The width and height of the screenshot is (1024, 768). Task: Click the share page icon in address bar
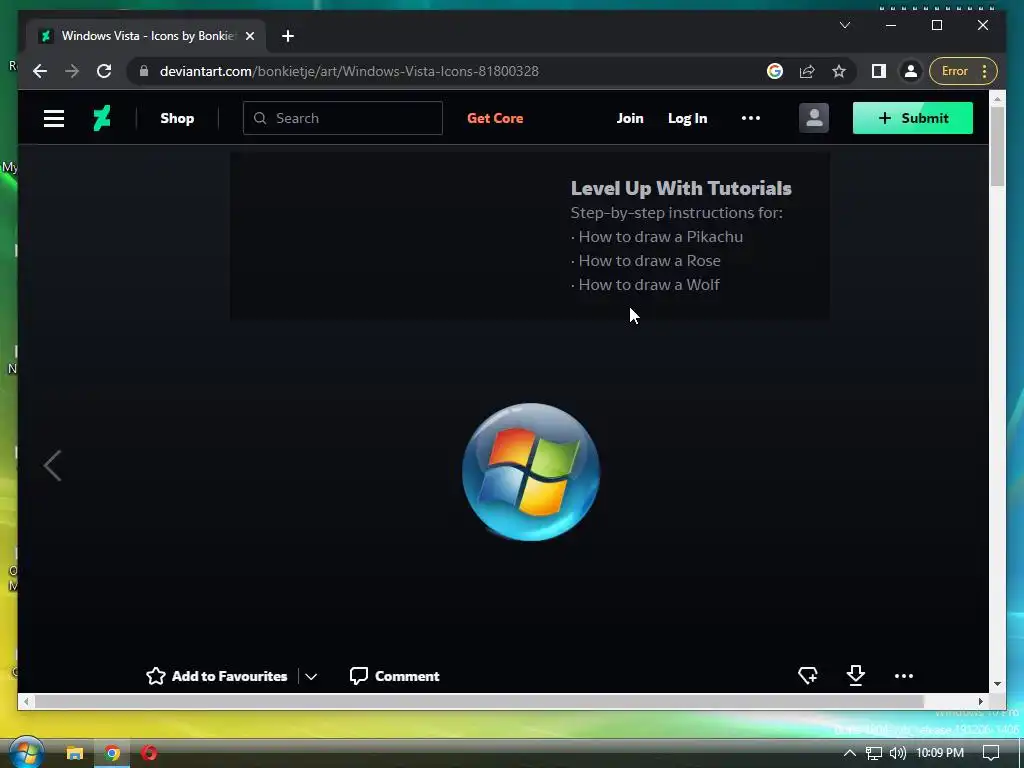click(807, 71)
